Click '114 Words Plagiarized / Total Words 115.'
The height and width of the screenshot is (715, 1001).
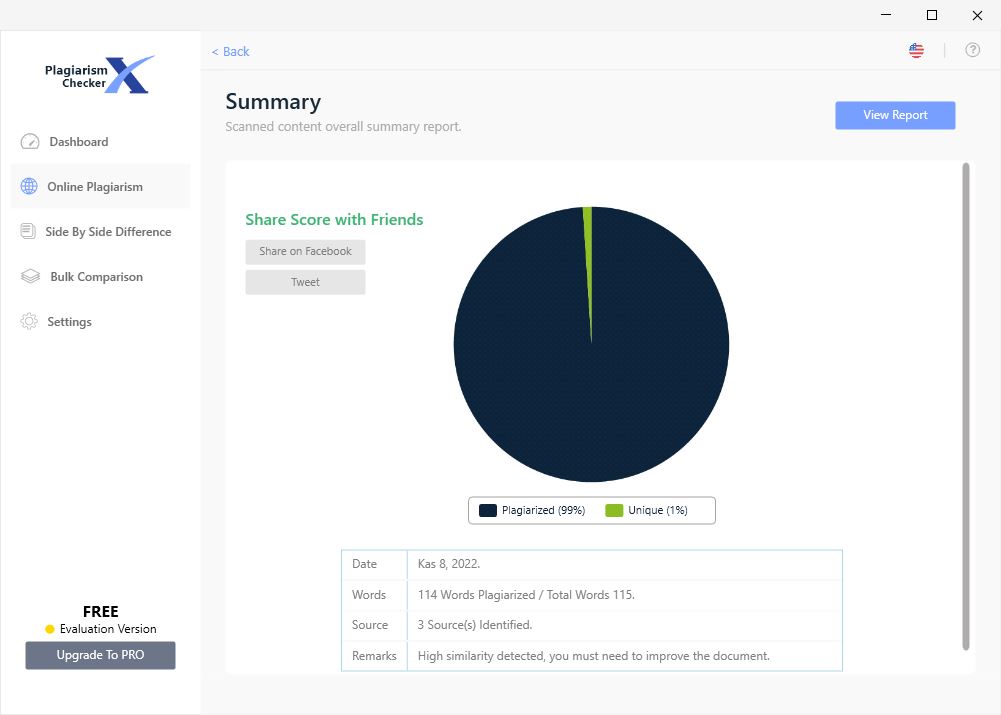(x=526, y=595)
